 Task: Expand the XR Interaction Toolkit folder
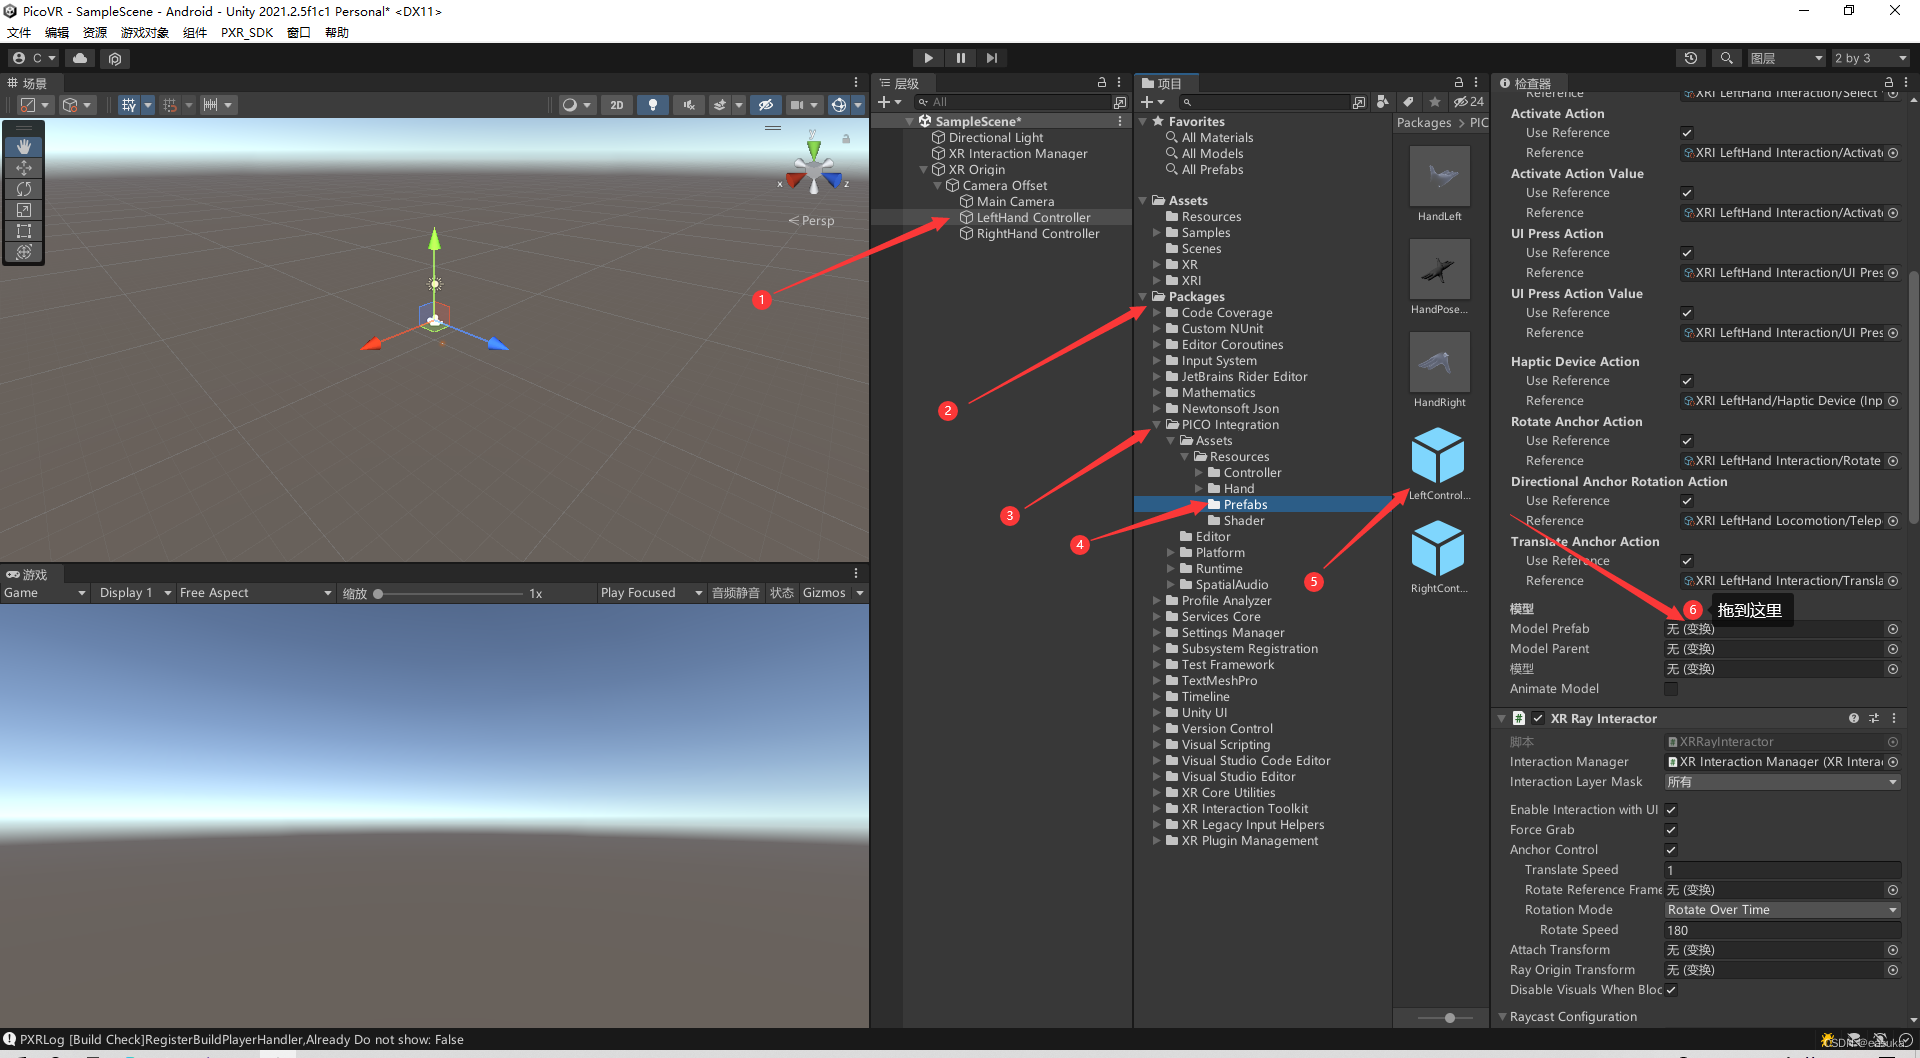tap(1157, 809)
